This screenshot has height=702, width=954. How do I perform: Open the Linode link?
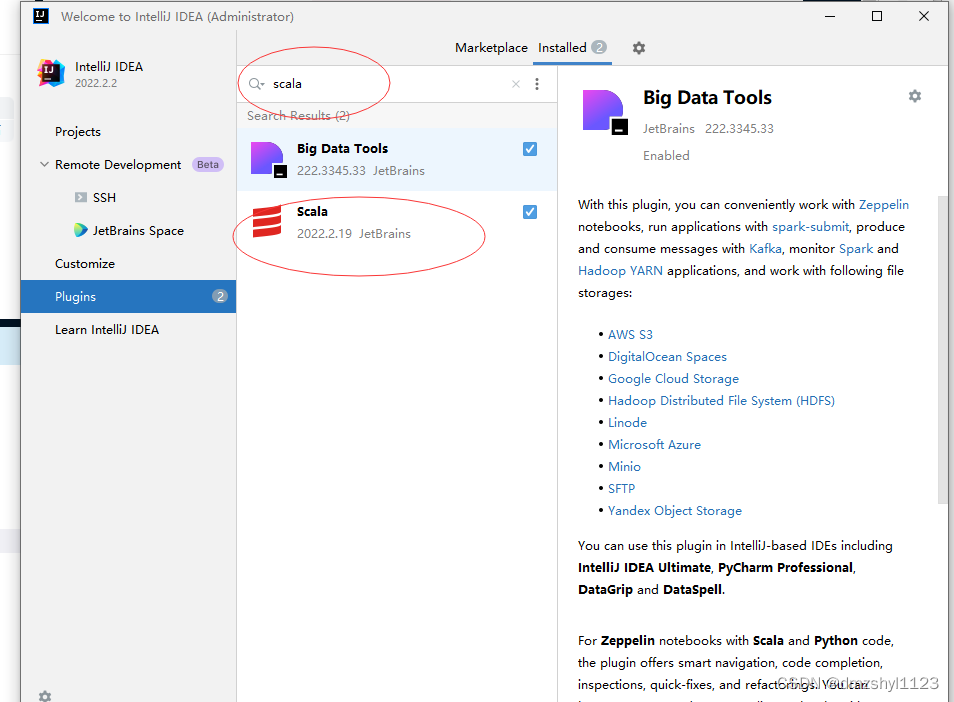coord(627,422)
